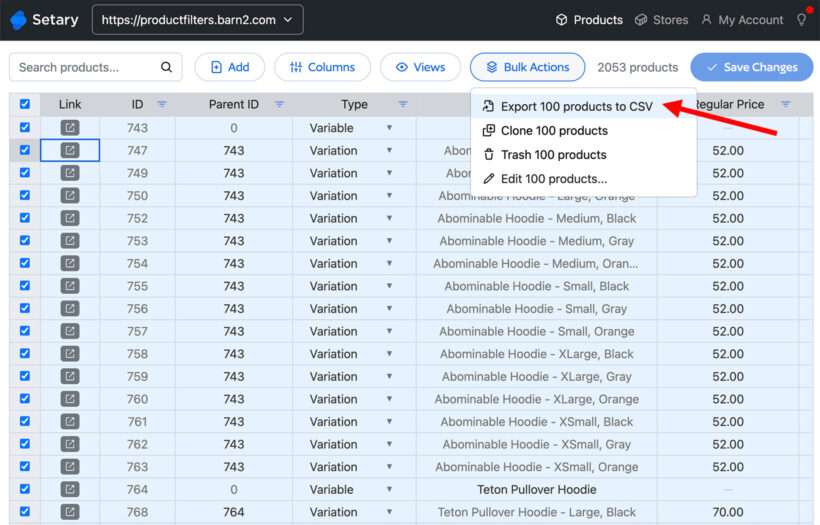The width and height of the screenshot is (820, 525).
Task: Open Type dropdown for product 747
Action: [x=389, y=151]
